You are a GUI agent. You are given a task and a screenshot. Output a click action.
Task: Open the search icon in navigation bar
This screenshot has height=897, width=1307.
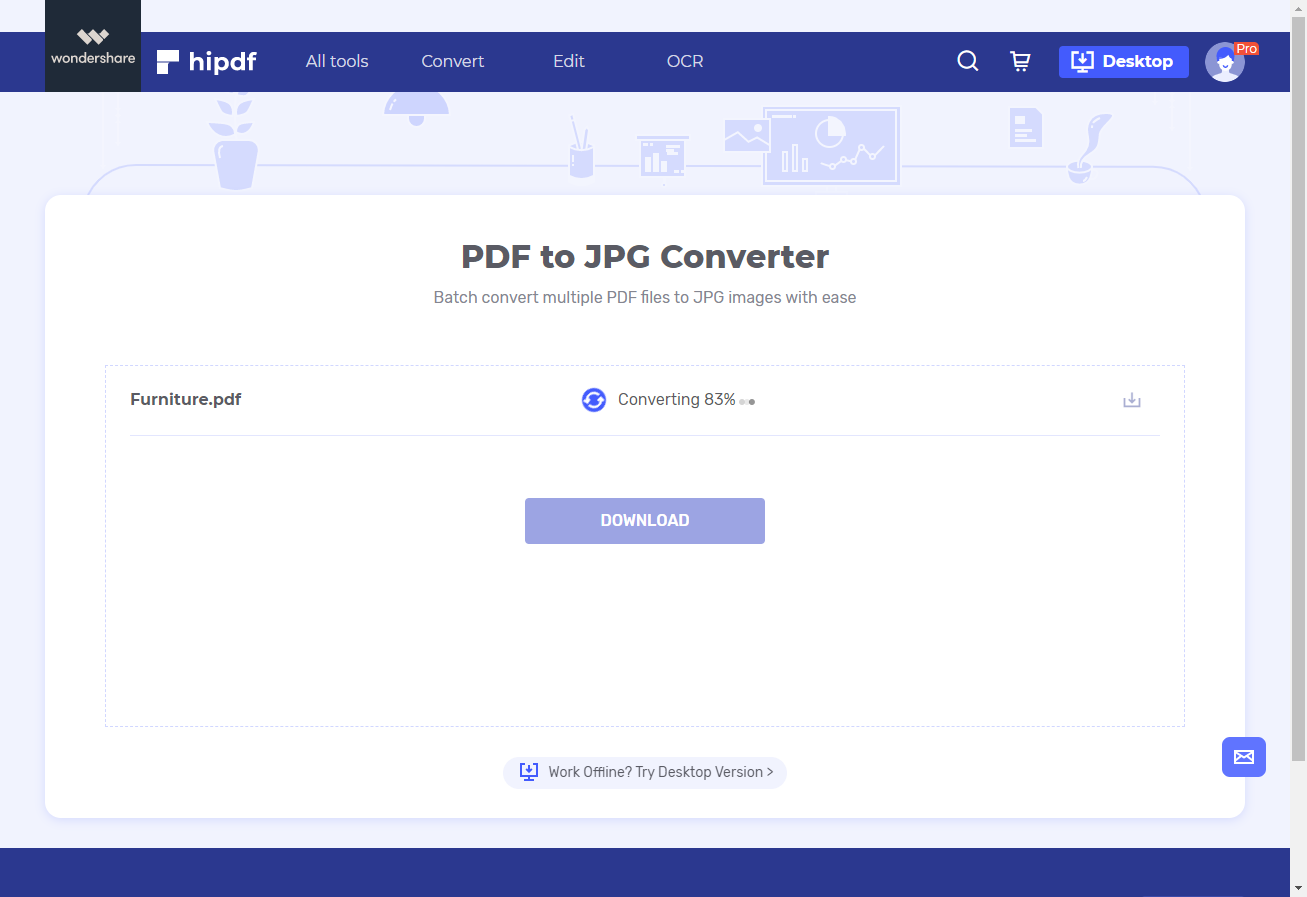pyautogui.click(x=967, y=61)
